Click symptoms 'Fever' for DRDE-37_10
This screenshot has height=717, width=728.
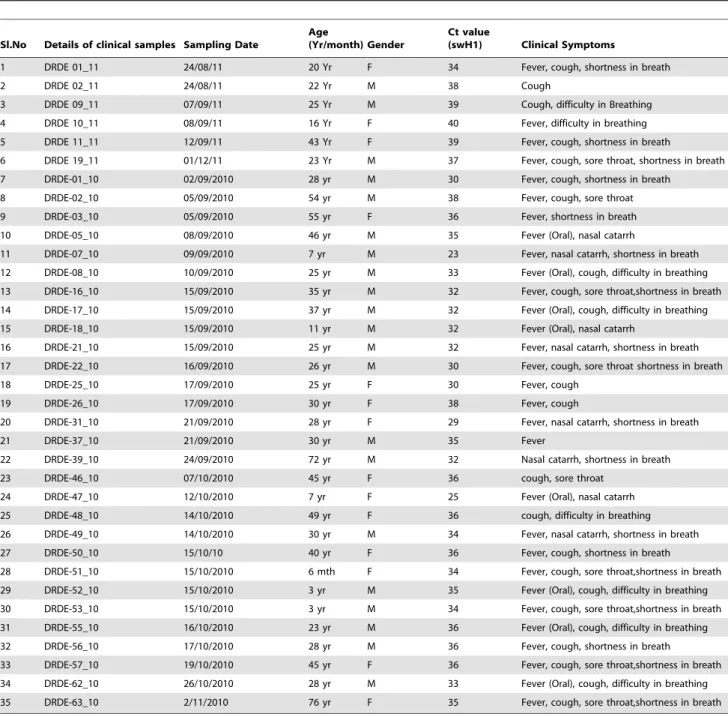pyautogui.click(x=533, y=441)
